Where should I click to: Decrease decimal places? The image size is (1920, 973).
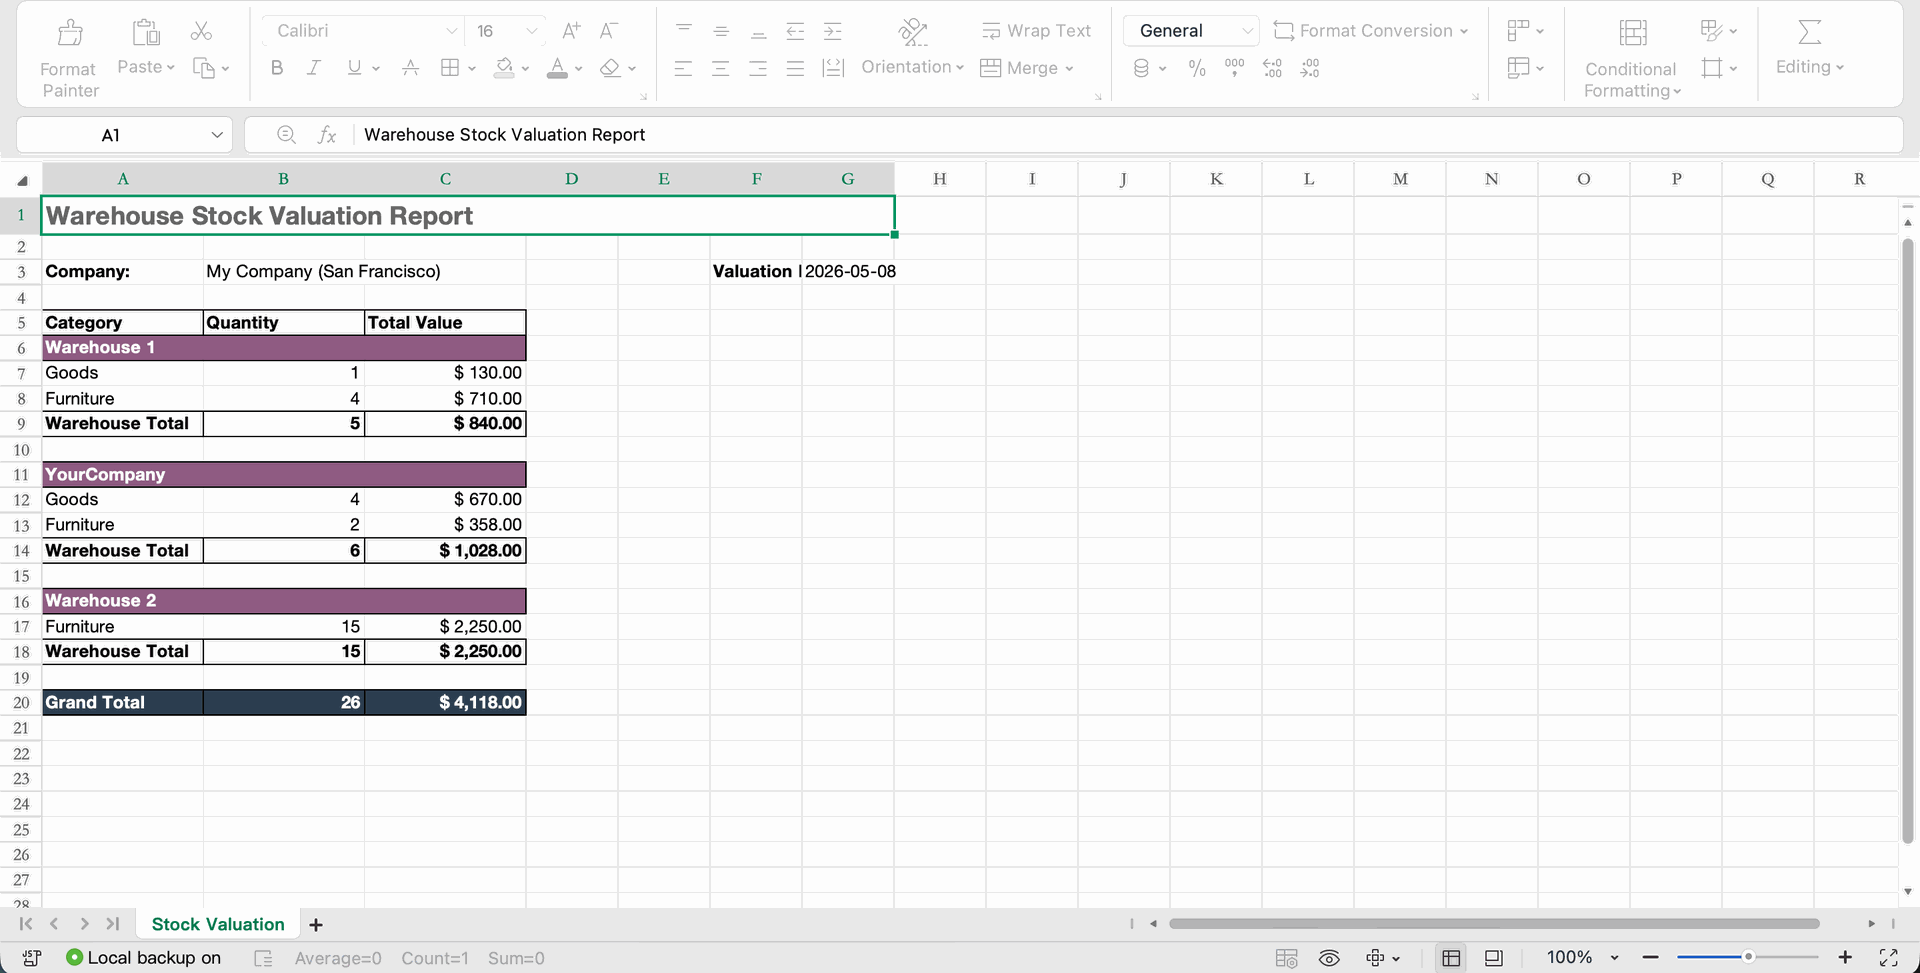click(1310, 68)
